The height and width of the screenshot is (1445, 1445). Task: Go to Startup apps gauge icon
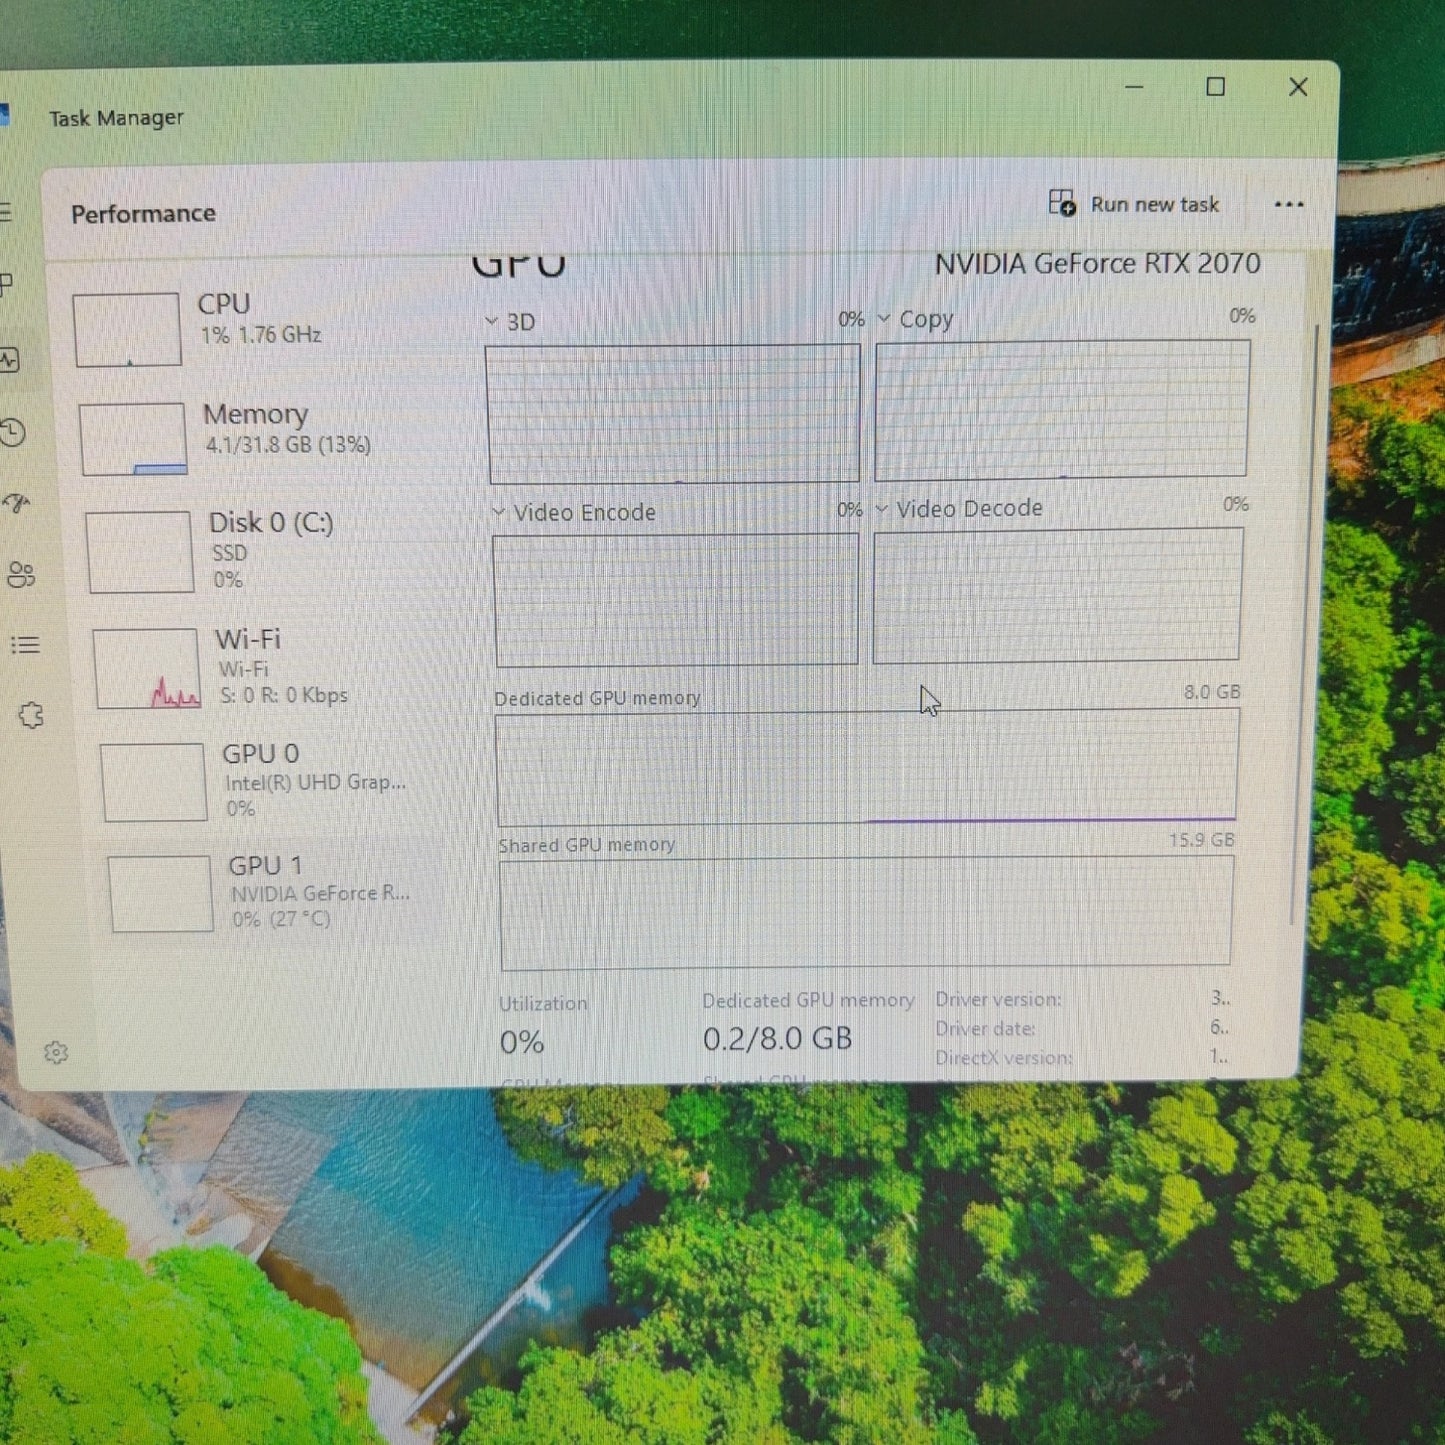click(17, 503)
